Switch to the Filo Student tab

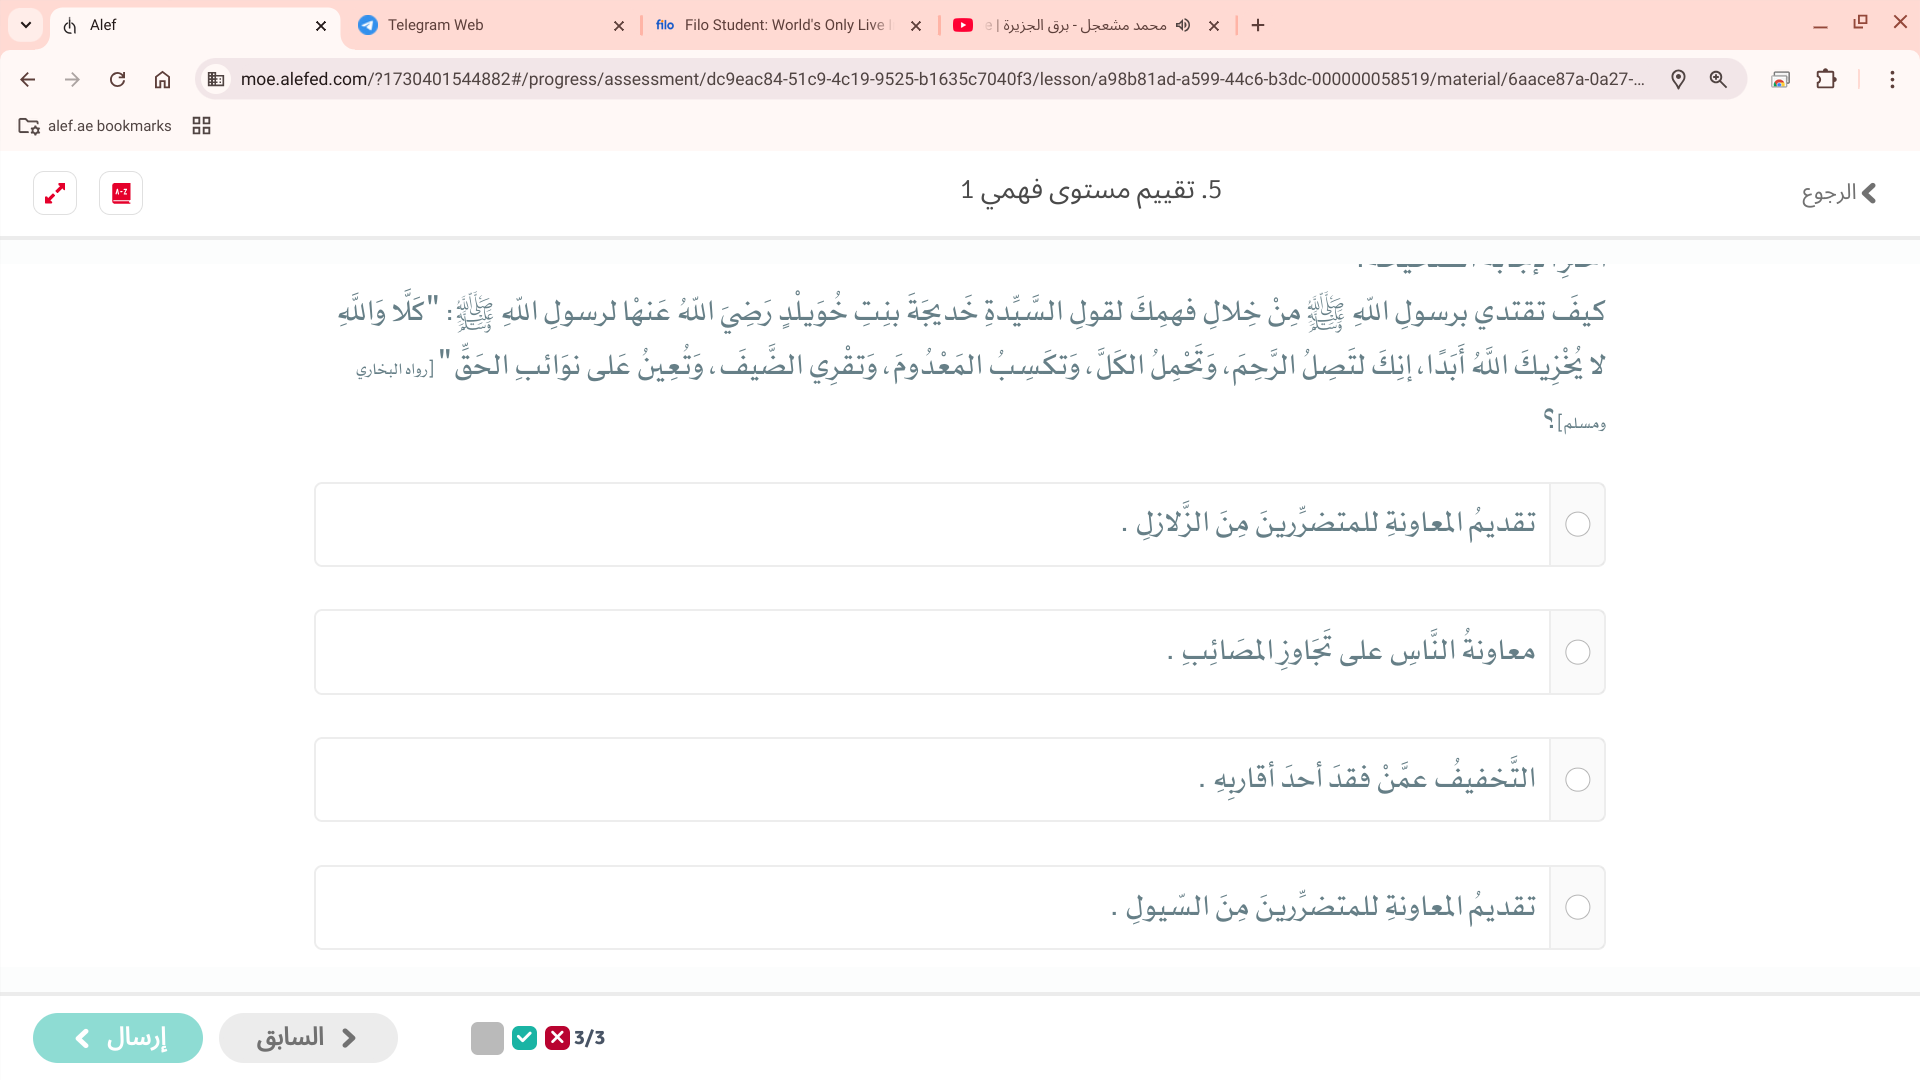[x=780, y=25]
